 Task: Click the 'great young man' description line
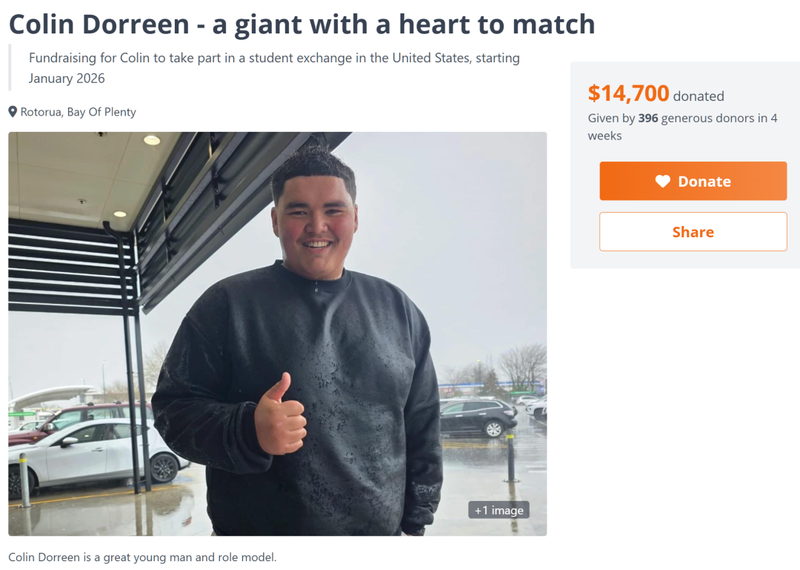tap(142, 557)
